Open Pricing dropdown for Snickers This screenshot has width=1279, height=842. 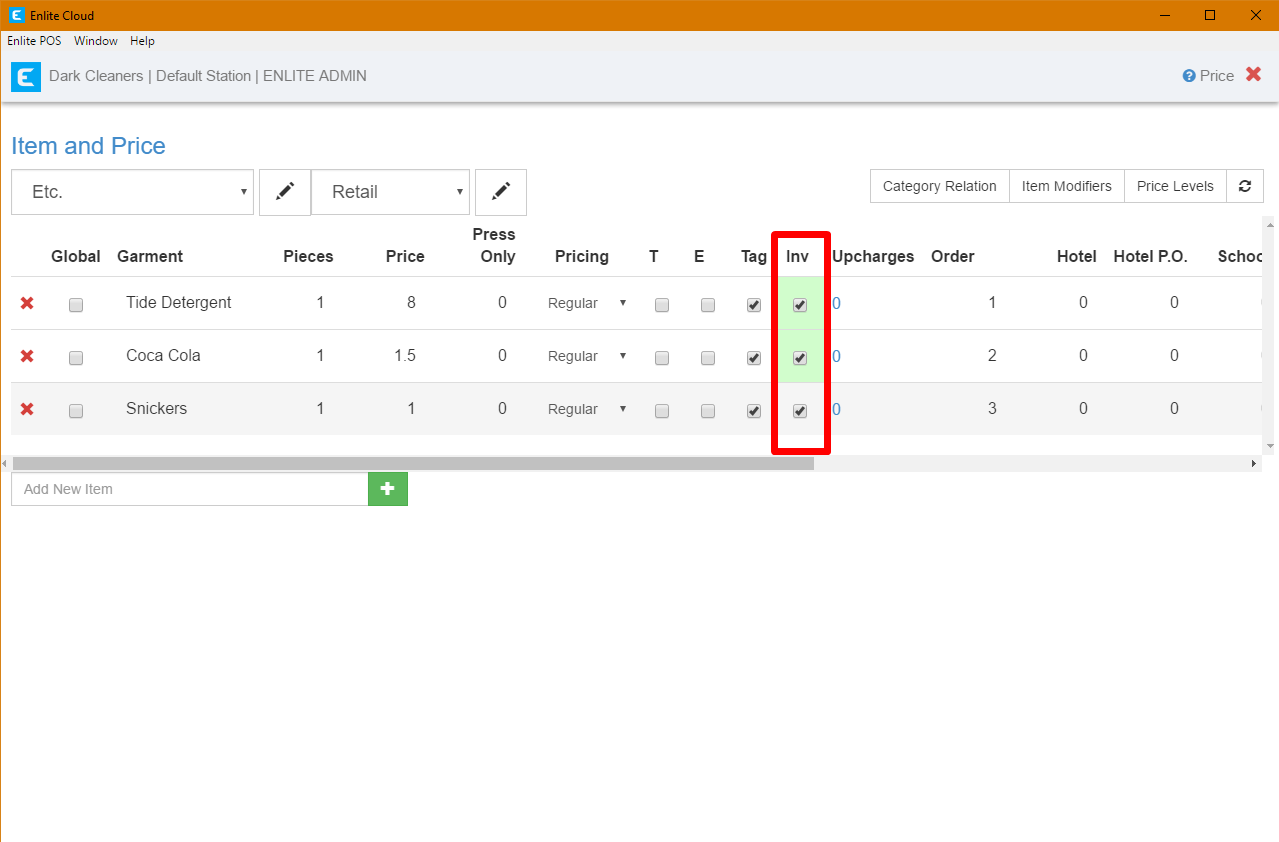point(587,409)
